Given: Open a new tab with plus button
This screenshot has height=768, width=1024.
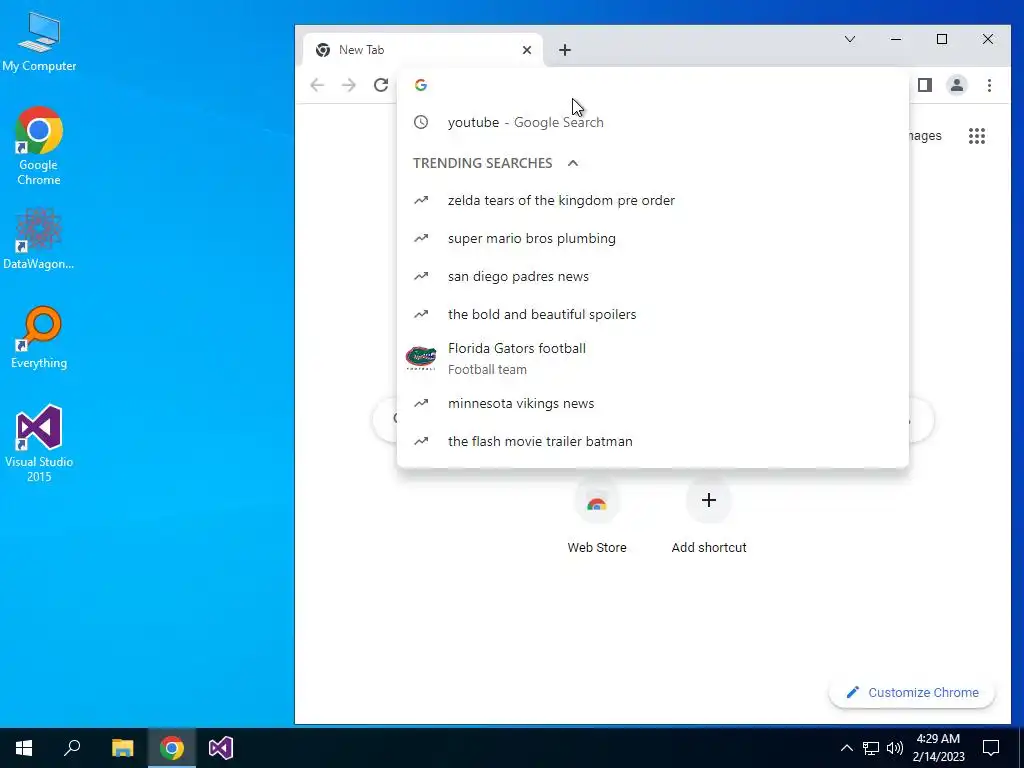Looking at the screenshot, I should 565,50.
